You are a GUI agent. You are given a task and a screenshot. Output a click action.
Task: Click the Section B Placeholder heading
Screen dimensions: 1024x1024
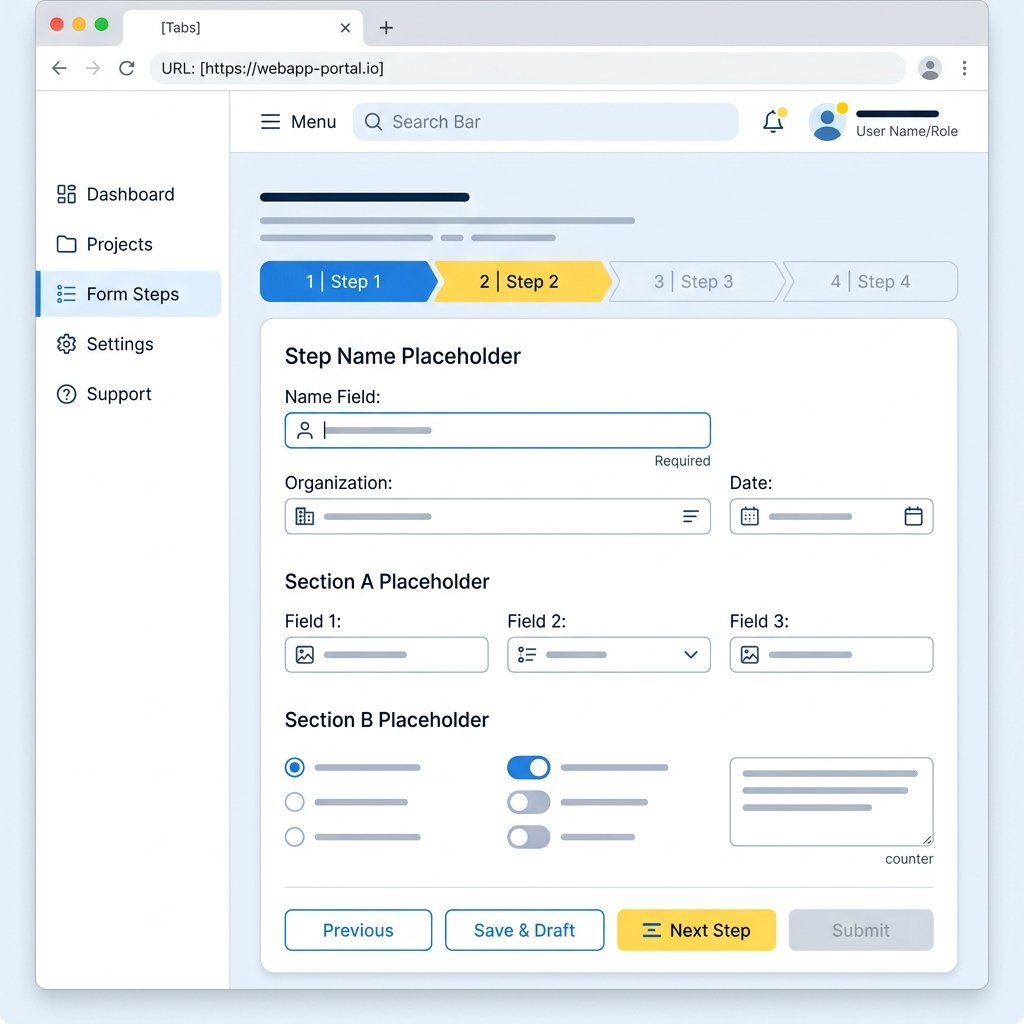click(x=387, y=720)
